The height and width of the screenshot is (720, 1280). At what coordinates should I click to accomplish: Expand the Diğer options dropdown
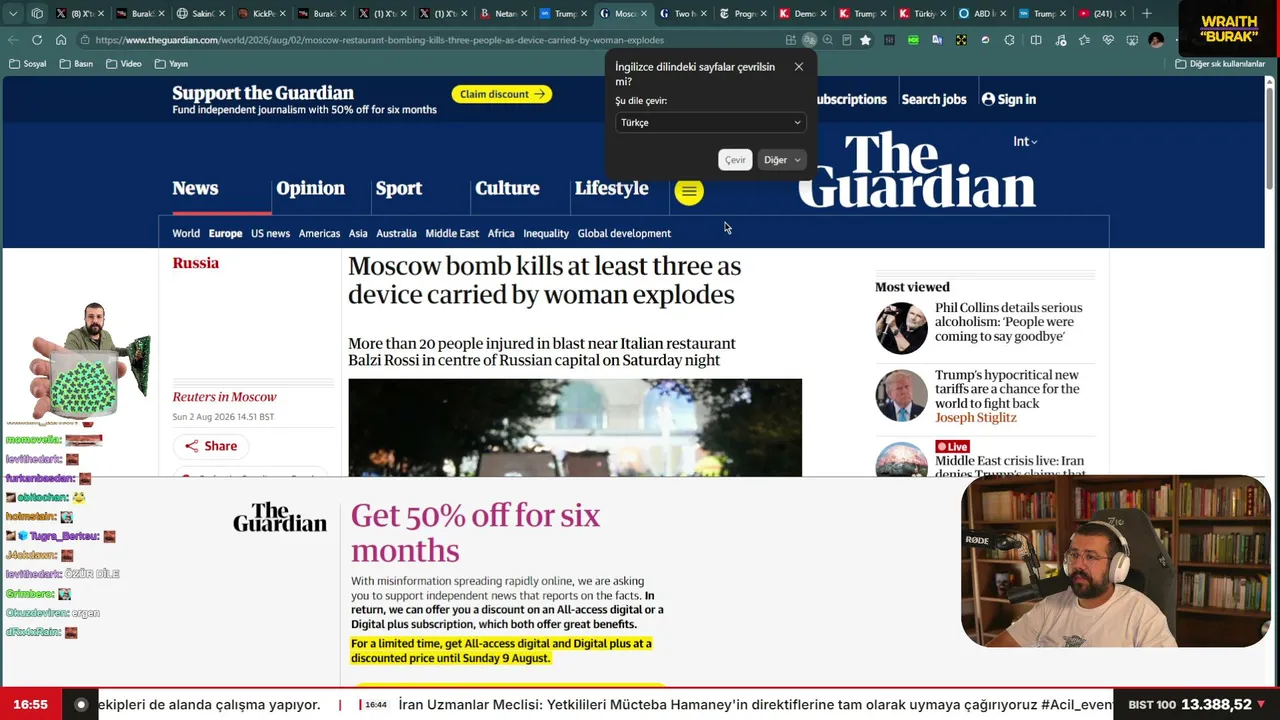point(781,160)
